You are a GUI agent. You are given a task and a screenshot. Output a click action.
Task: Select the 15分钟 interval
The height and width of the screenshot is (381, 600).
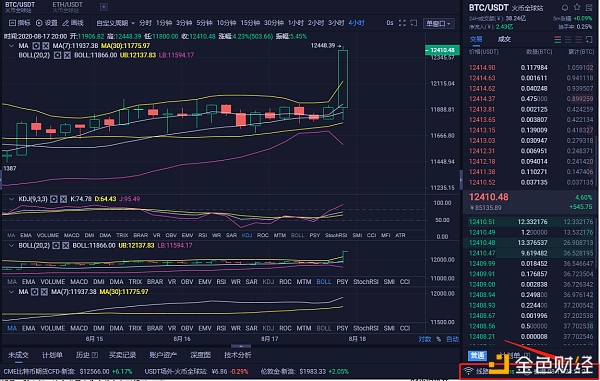tap(250, 23)
